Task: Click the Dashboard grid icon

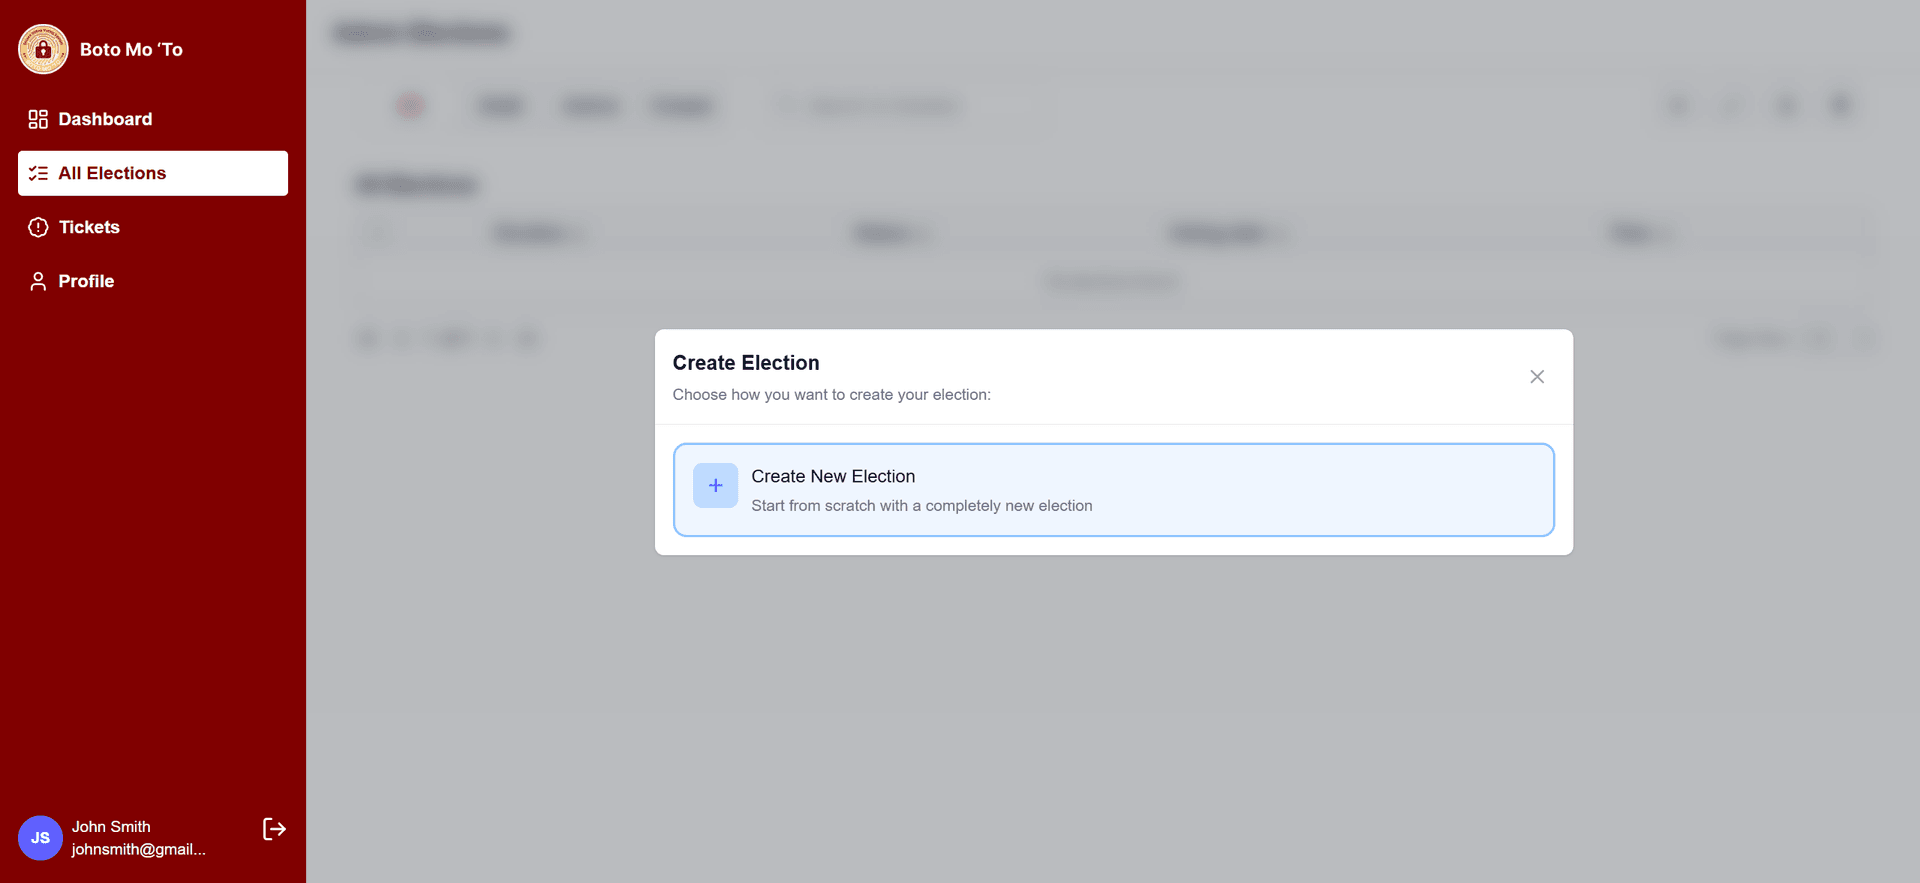Action: 38,119
